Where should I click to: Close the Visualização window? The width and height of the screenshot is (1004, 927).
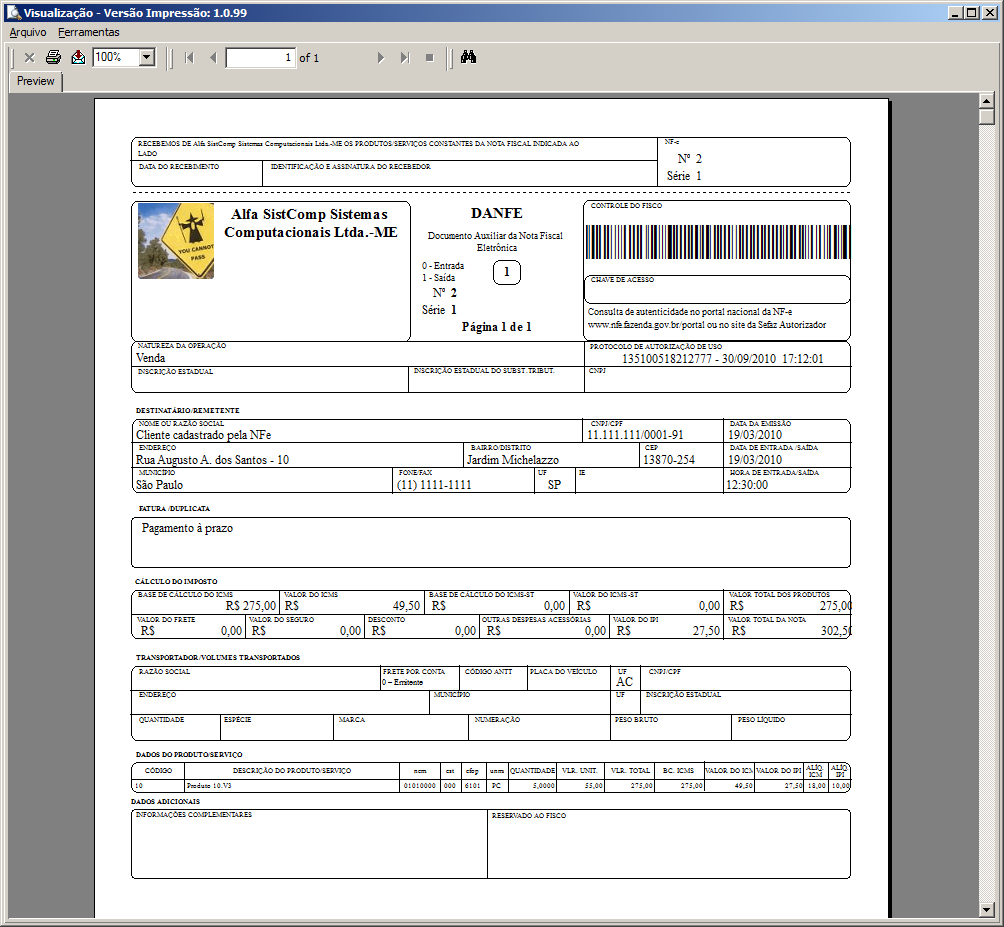click(989, 12)
